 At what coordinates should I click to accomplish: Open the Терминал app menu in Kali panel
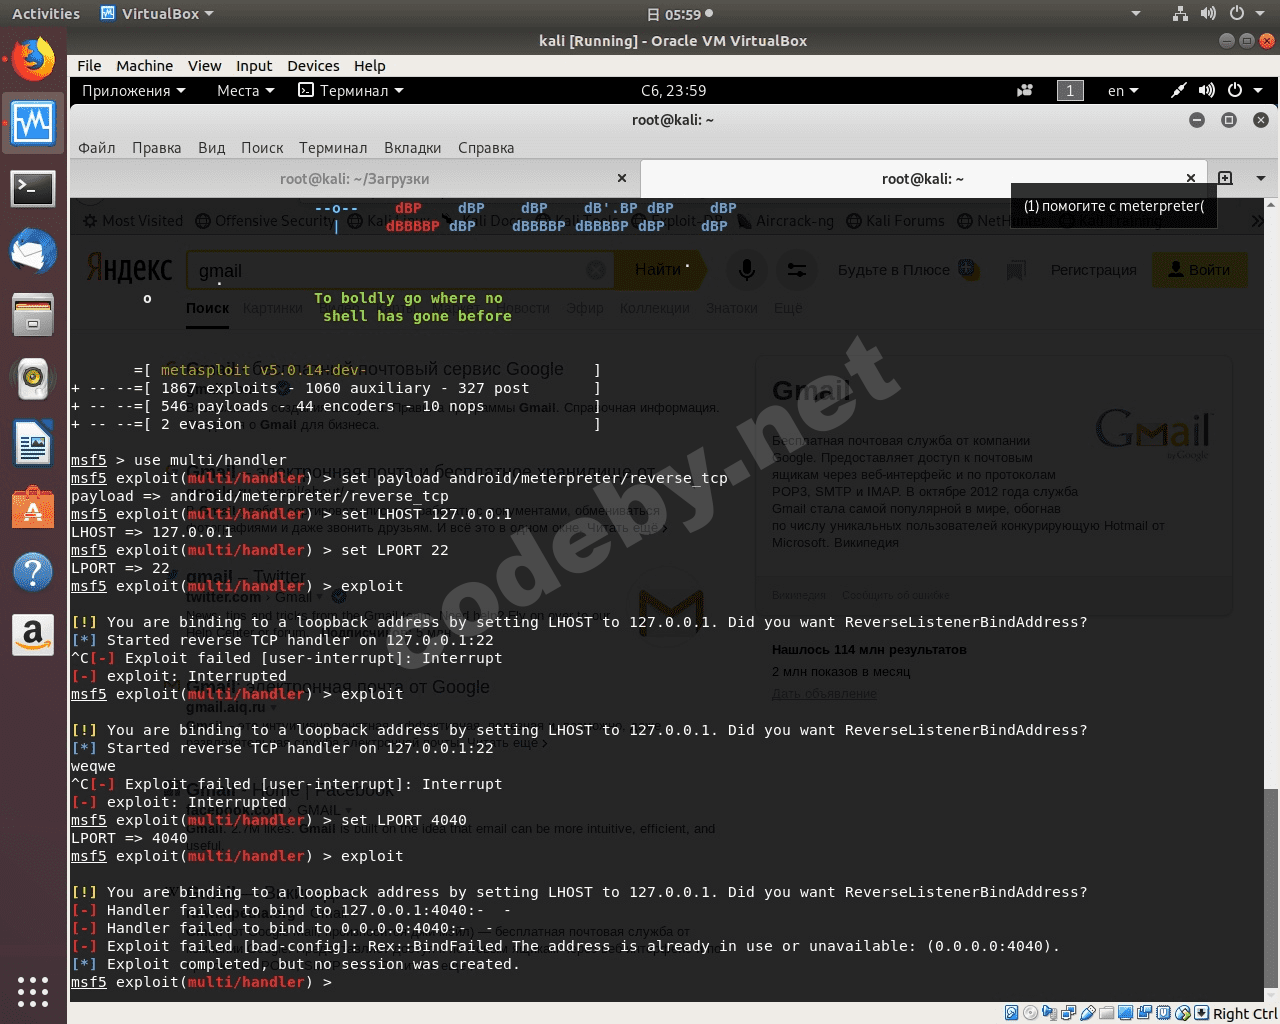[x=351, y=90]
